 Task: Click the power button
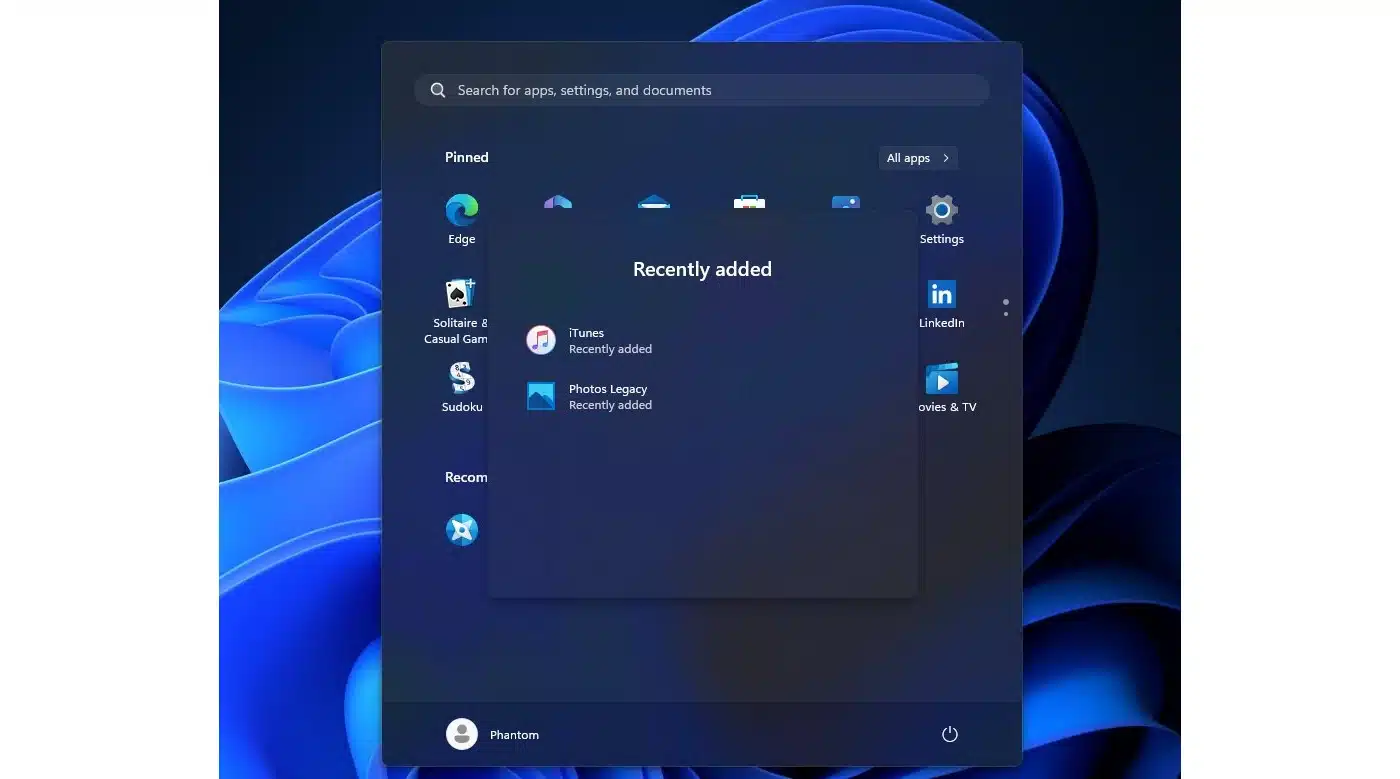pos(949,734)
